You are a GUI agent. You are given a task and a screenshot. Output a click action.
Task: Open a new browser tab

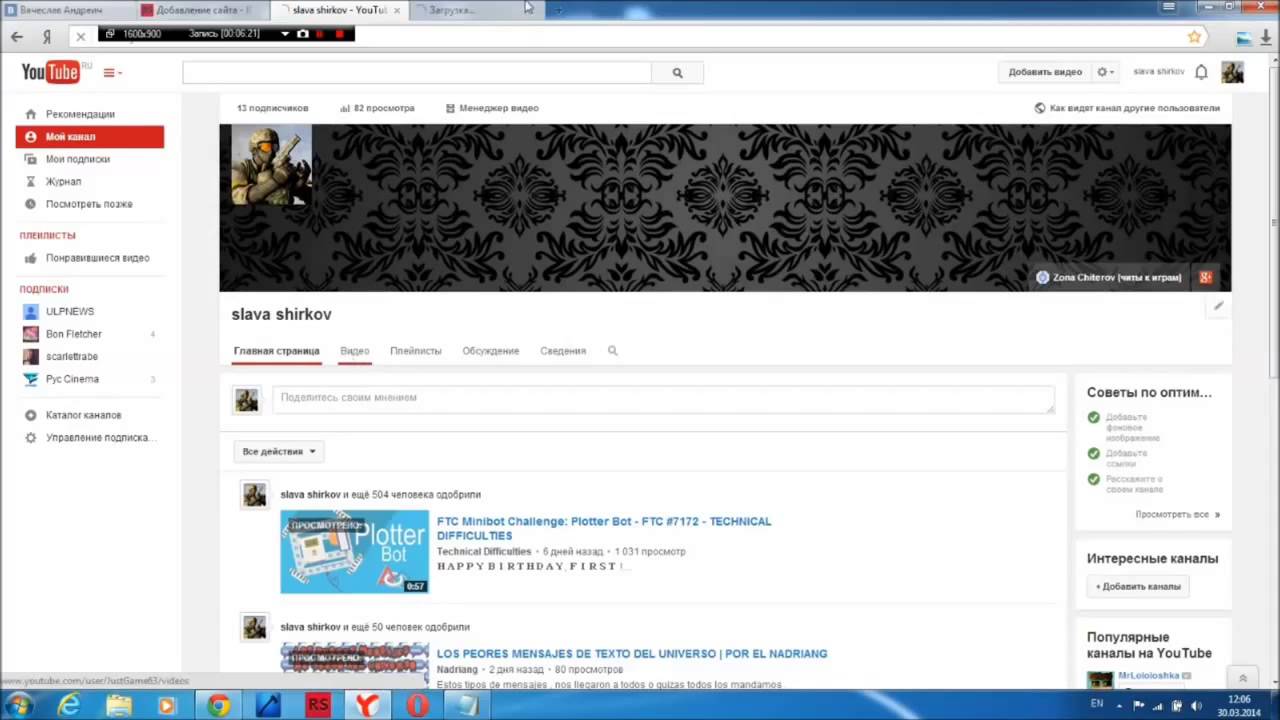click(558, 10)
